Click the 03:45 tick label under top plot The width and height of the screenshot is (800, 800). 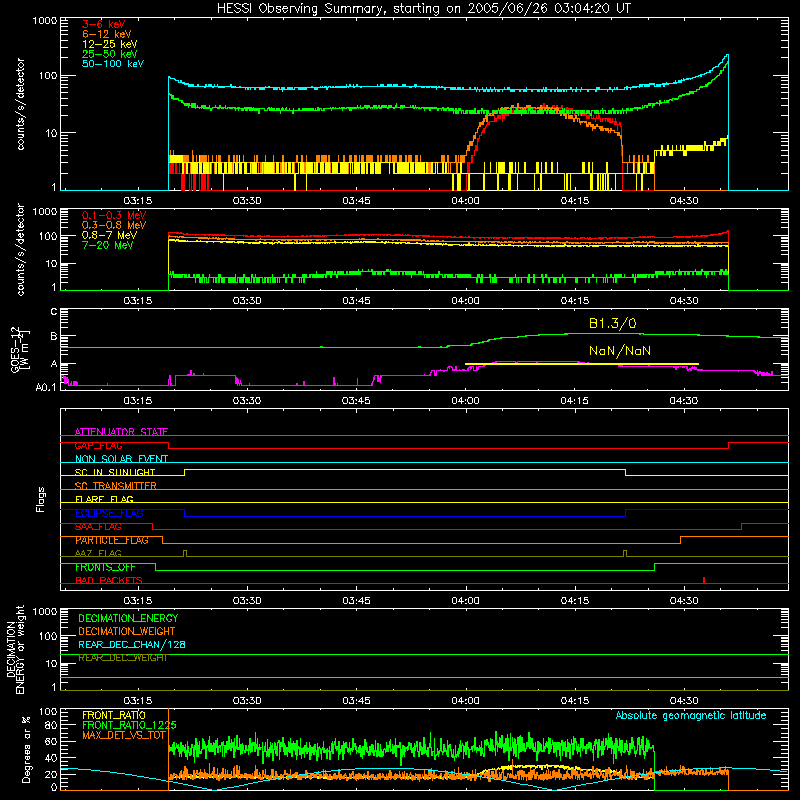click(356, 201)
